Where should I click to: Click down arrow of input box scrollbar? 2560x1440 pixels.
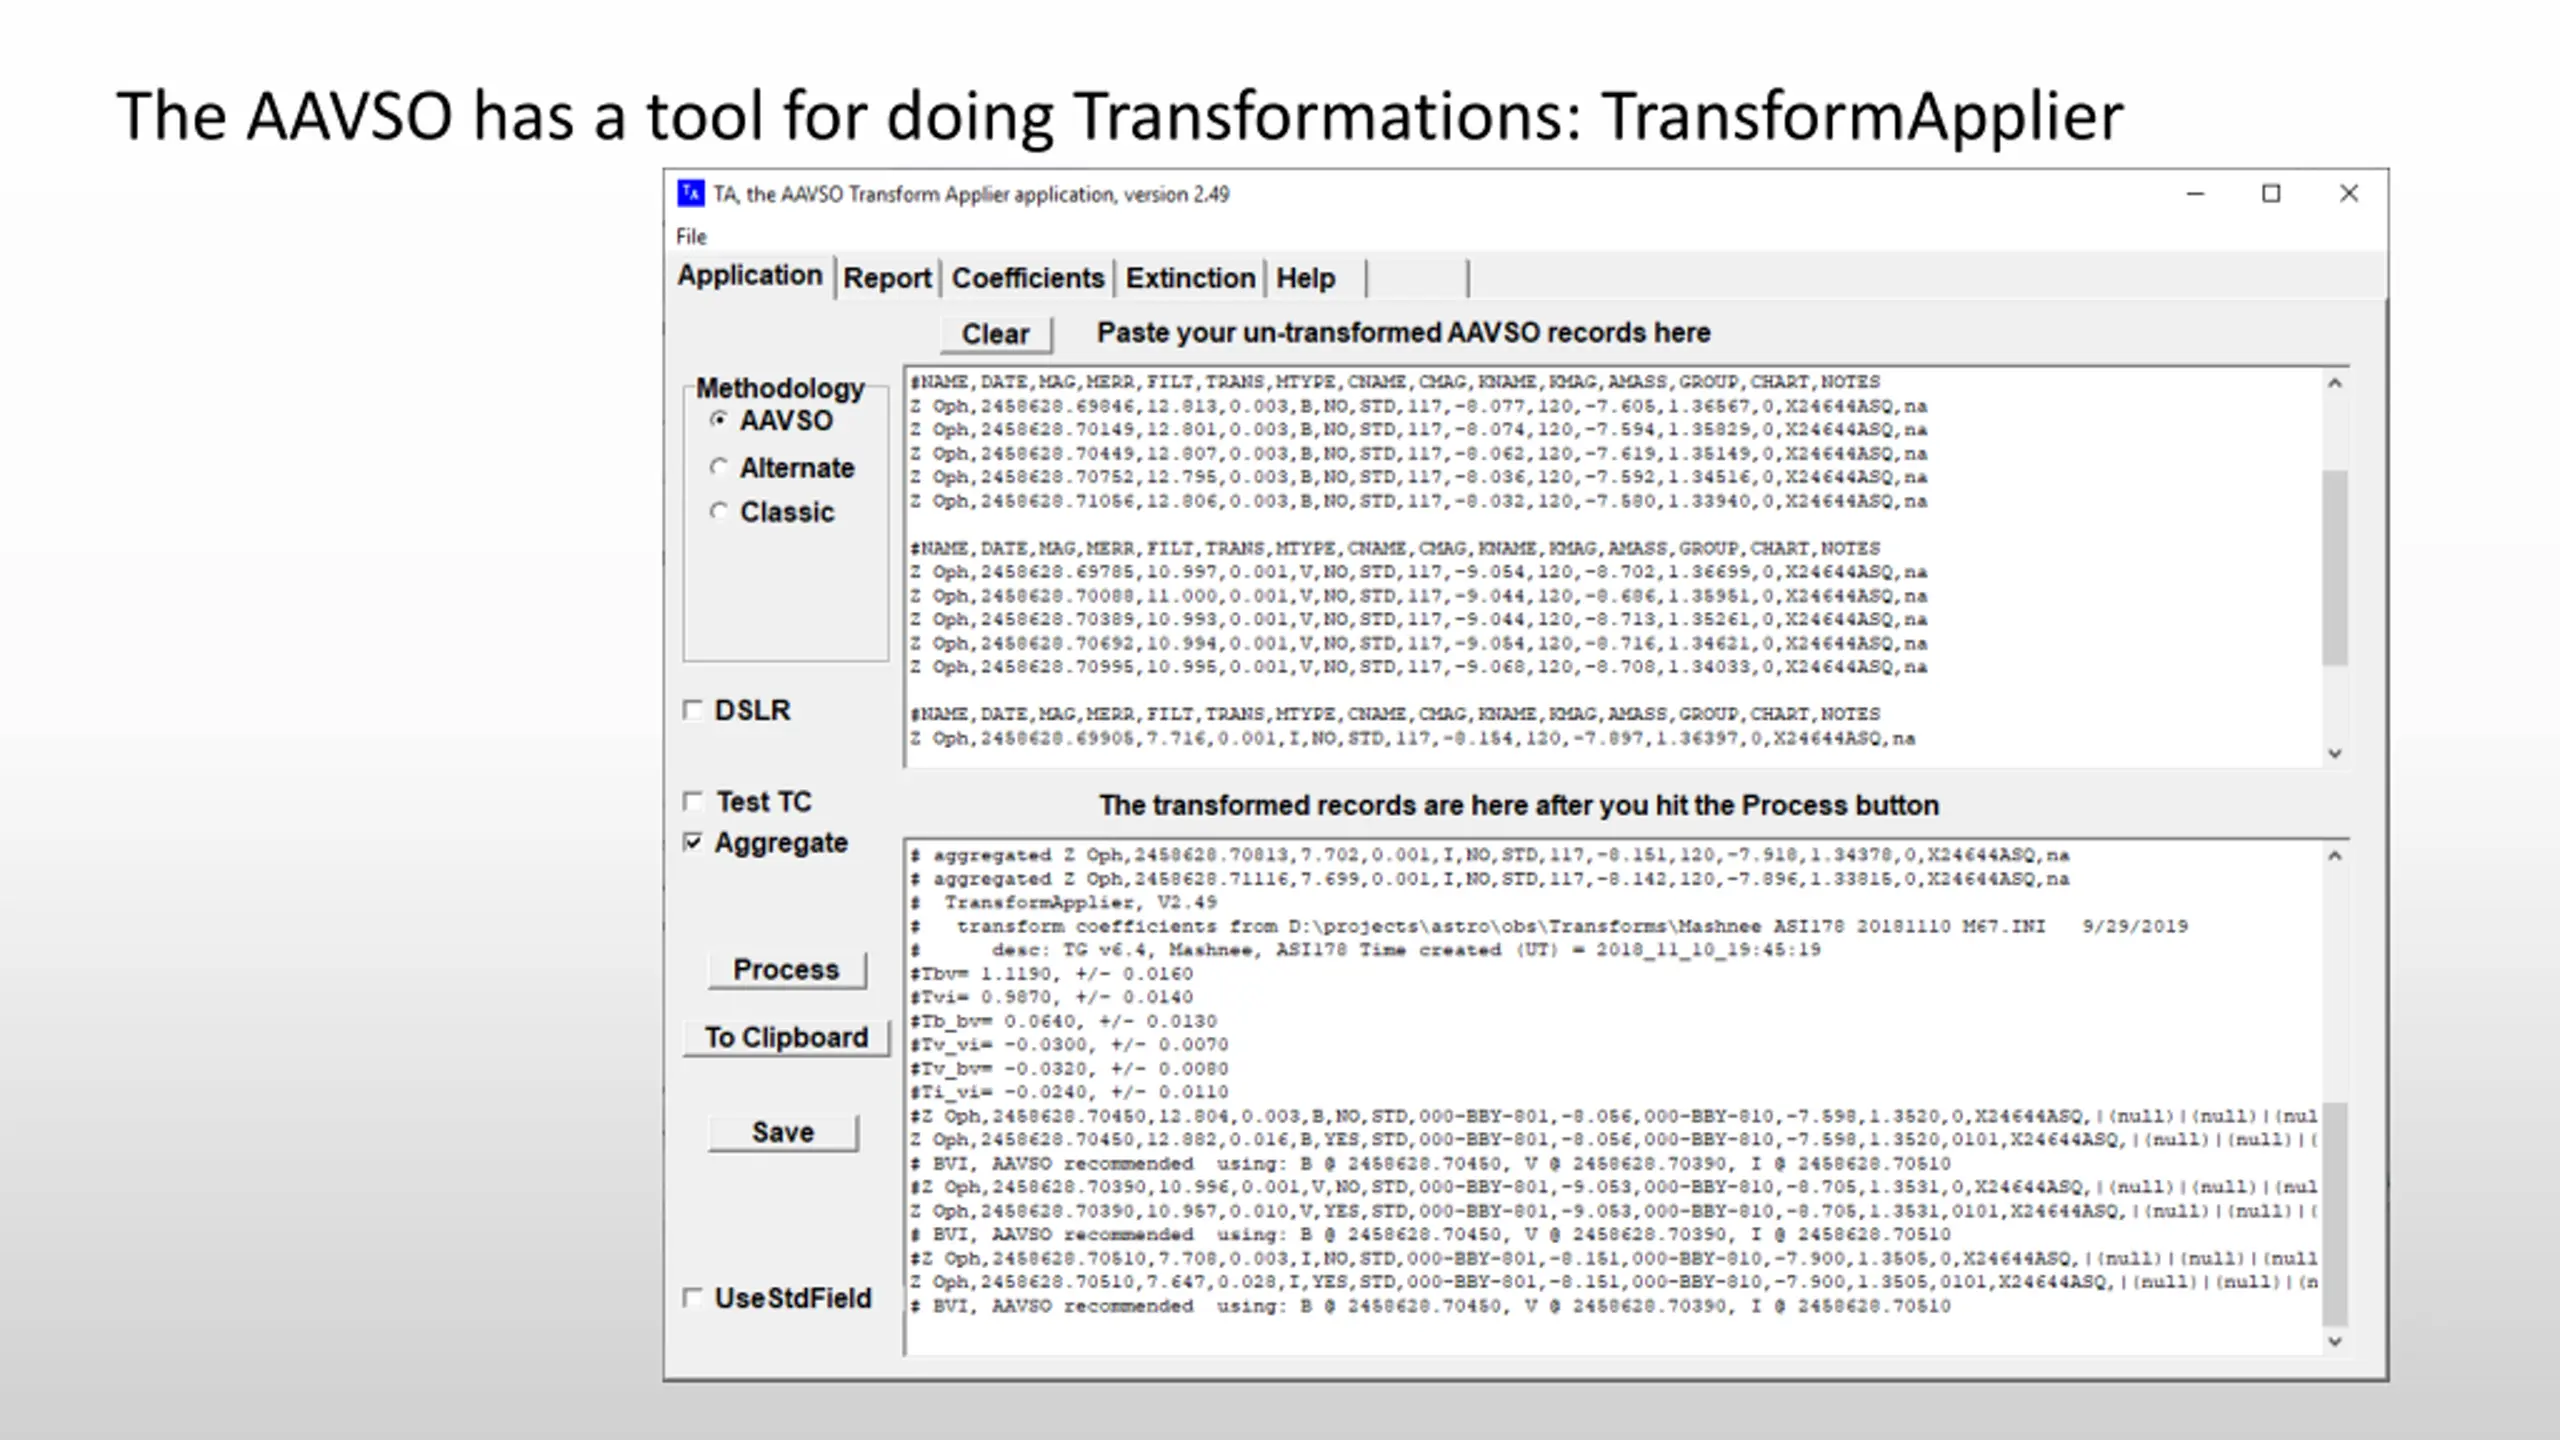2335,753
